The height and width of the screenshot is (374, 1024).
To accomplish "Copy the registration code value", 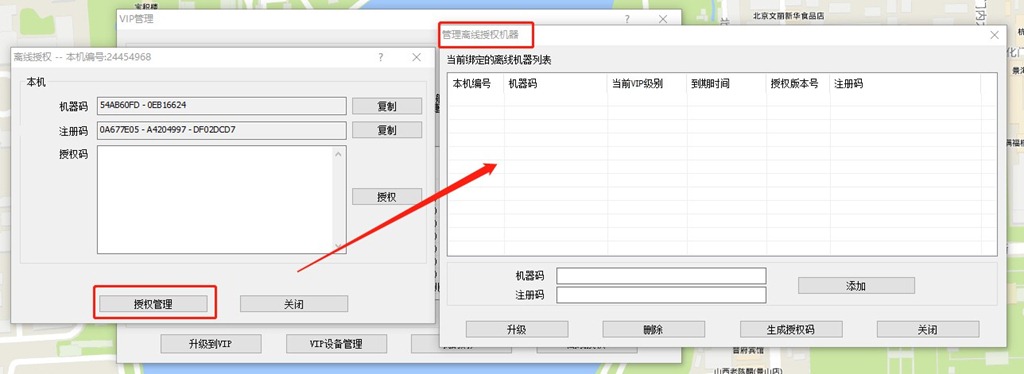I will tap(387, 130).
